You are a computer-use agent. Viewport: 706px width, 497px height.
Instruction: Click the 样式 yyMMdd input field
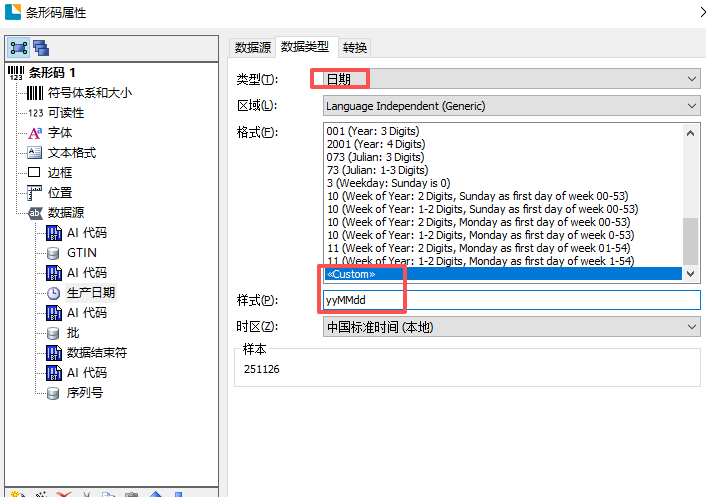(x=511, y=300)
